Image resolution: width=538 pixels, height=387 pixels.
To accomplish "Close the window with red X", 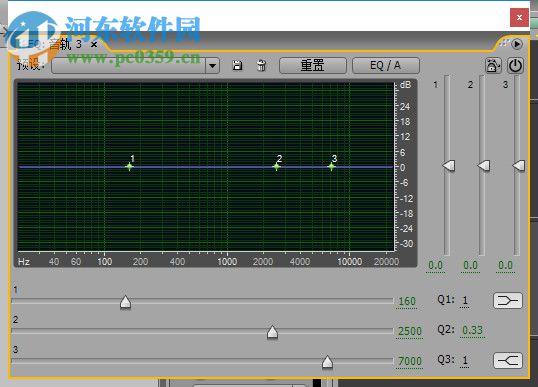I will pyautogui.click(x=519, y=17).
